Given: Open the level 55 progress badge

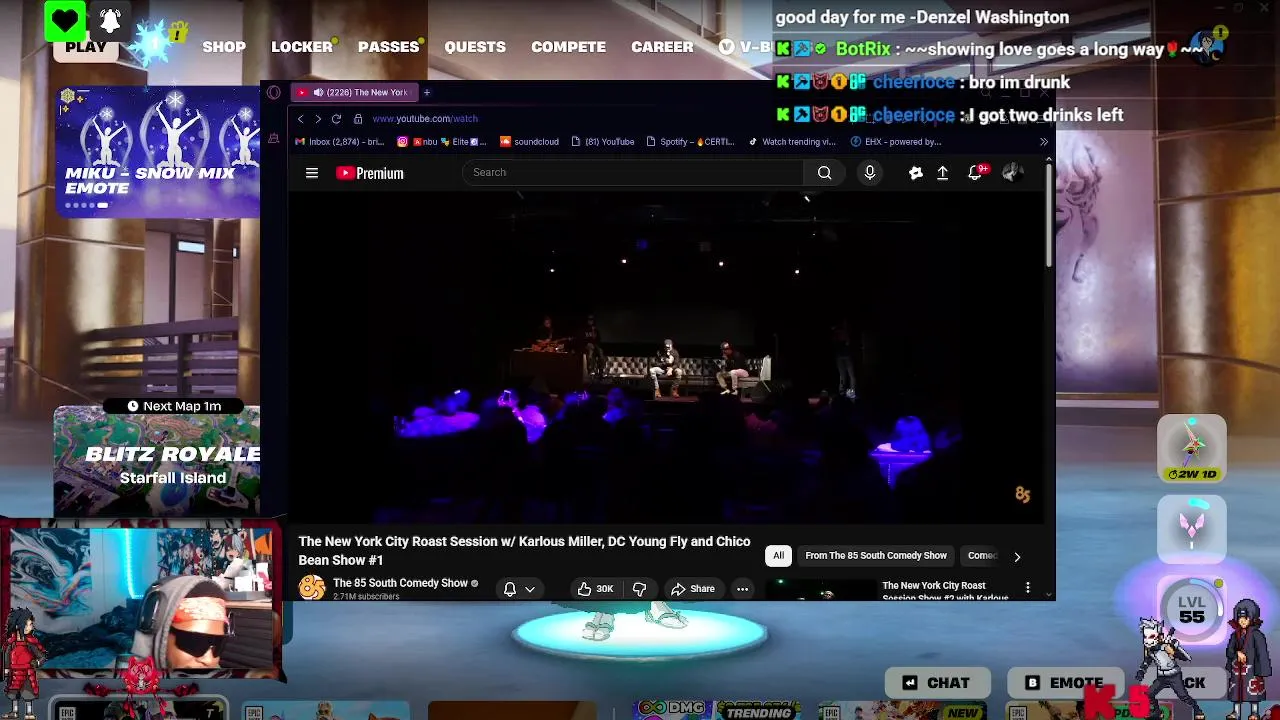Looking at the screenshot, I should coord(1191,610).
